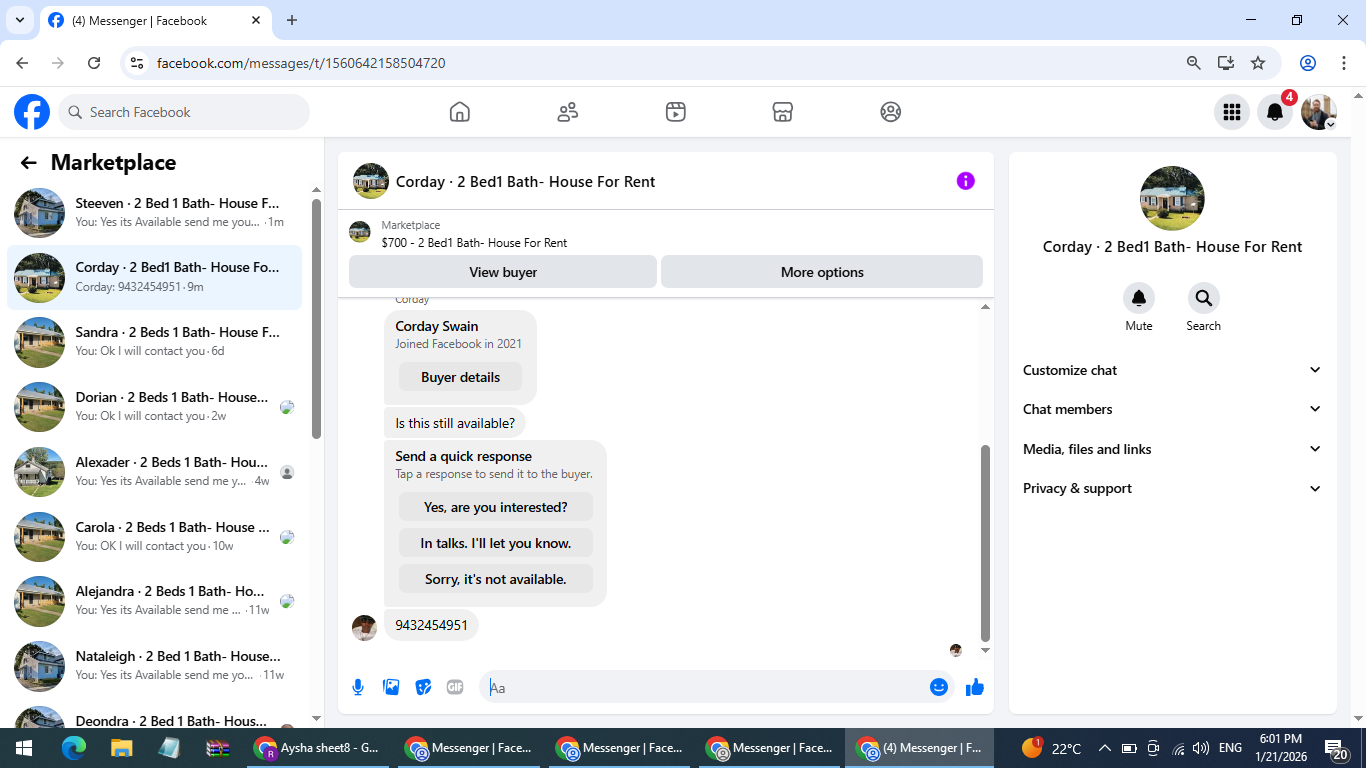Image resolution: width=1366 pixels, height=768 pixels.
Task: Open a new Chrome tab
Action: point(292,20)
